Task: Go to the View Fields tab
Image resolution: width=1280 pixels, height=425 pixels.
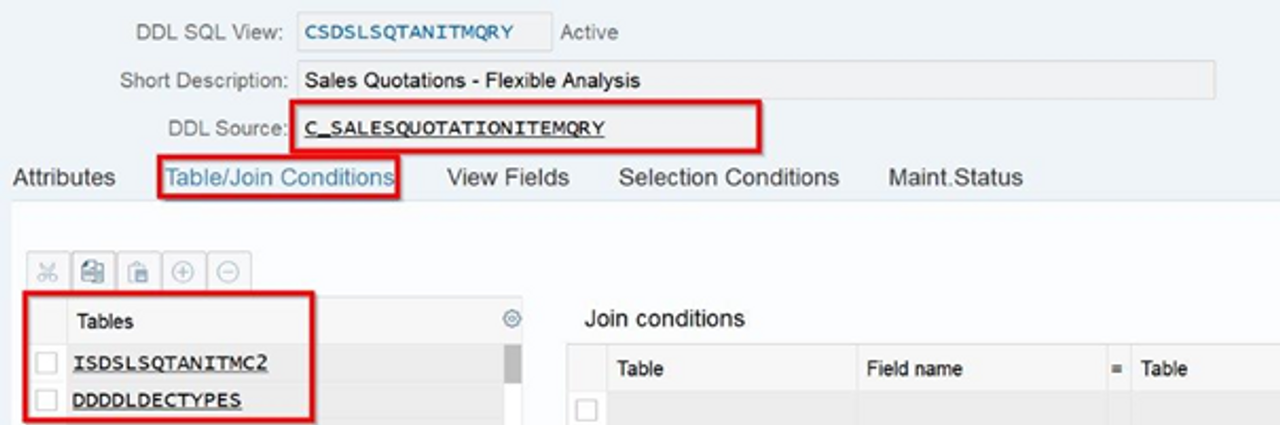Action: pos(508,178)
